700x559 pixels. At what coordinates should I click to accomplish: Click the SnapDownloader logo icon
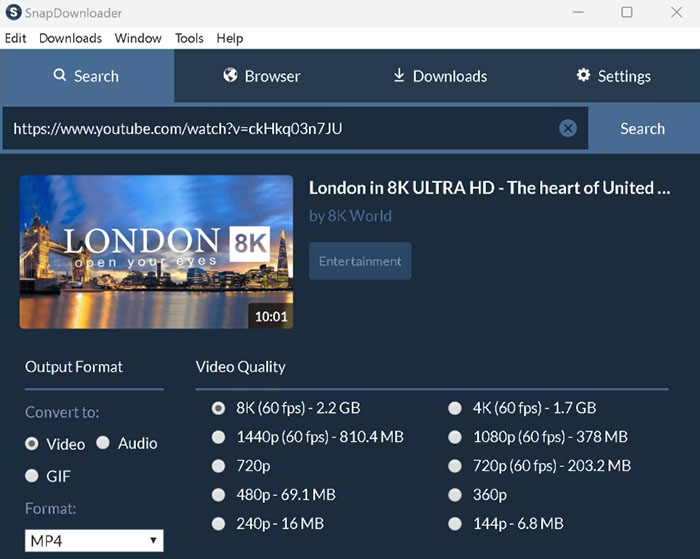pyautogui.click(x=14, y=12)
